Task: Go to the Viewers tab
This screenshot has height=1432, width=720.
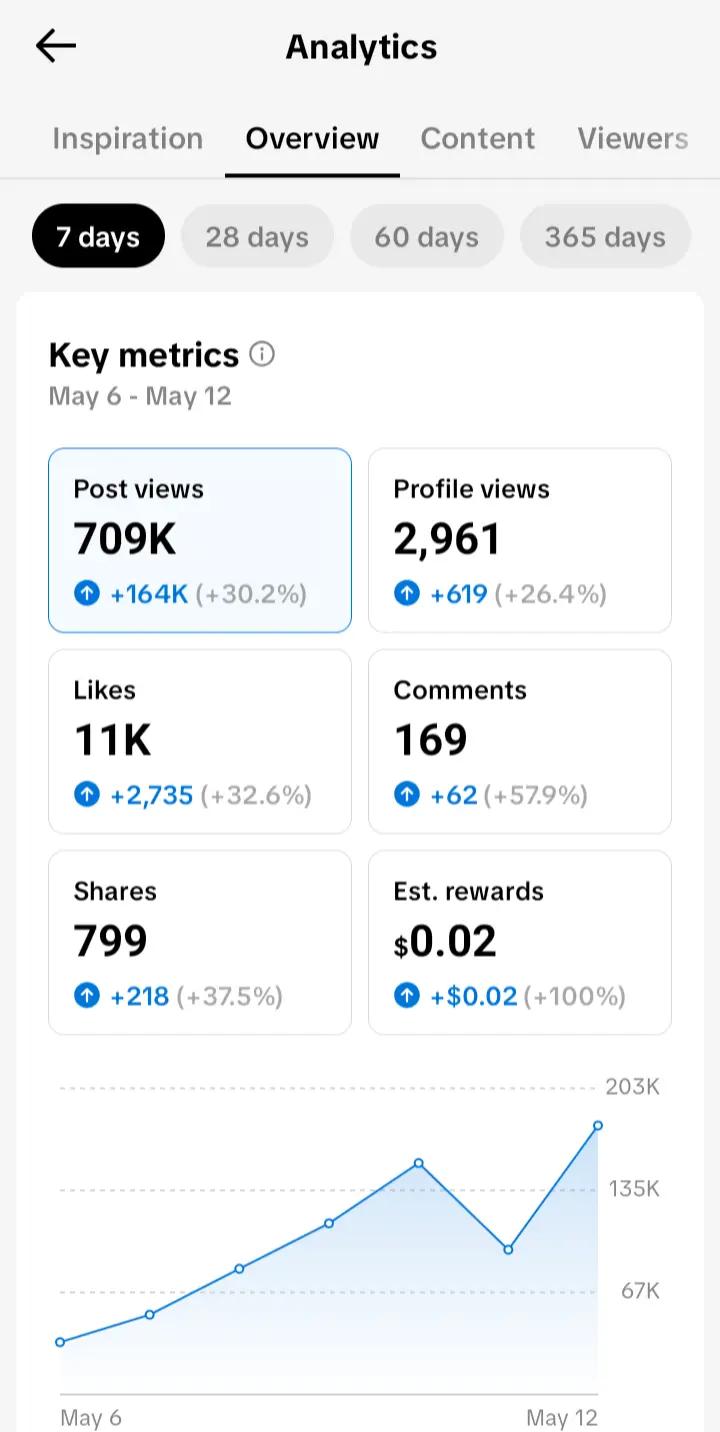Action: coord(633,138)
